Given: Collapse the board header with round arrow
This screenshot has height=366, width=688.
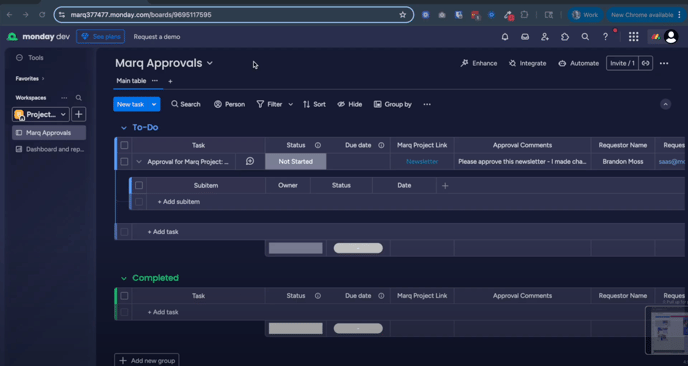Looking at the screenshot, I should [665, 104].
